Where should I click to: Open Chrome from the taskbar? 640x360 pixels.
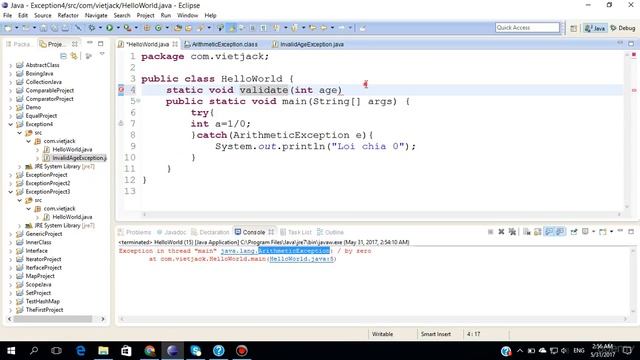149,351
